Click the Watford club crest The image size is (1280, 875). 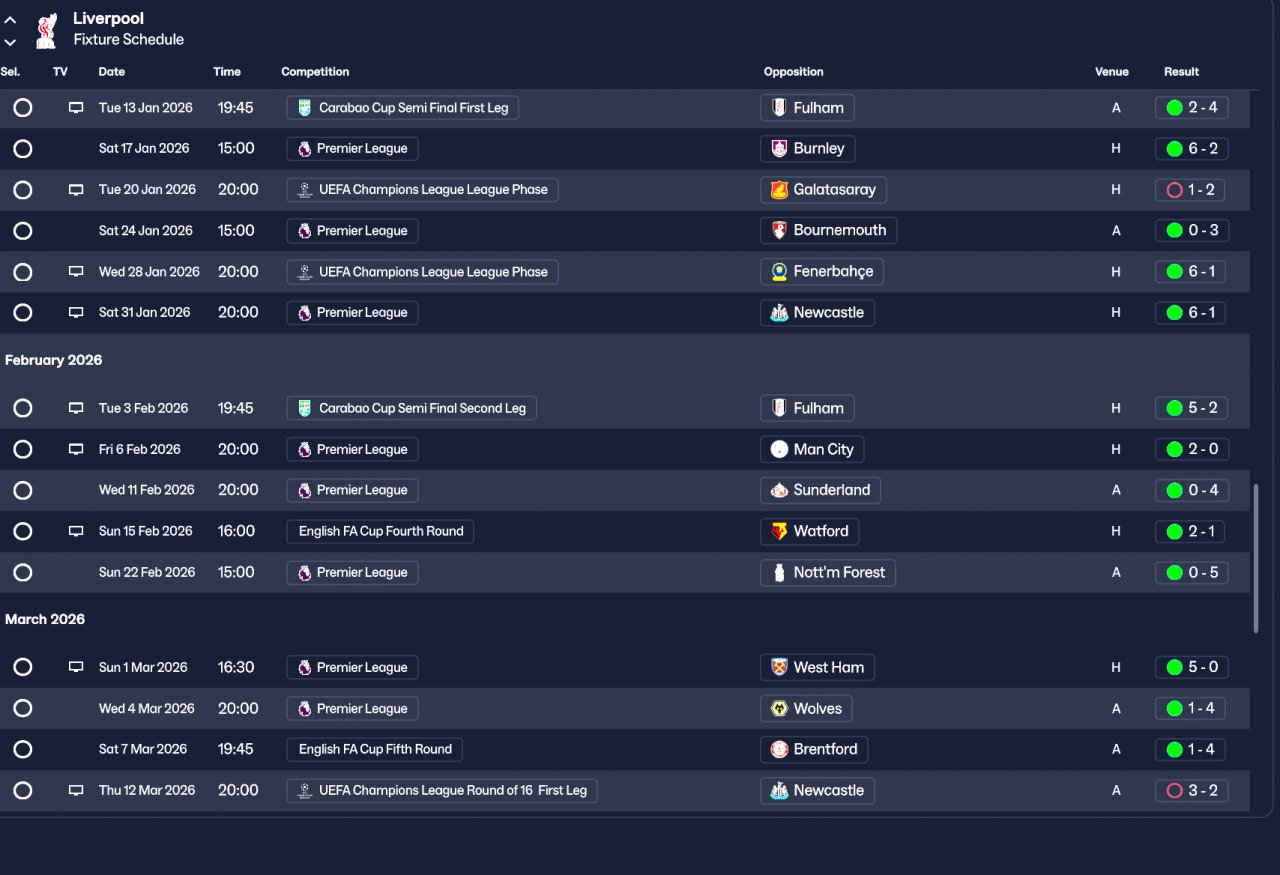pyautogui.click(x=779, y=531)
